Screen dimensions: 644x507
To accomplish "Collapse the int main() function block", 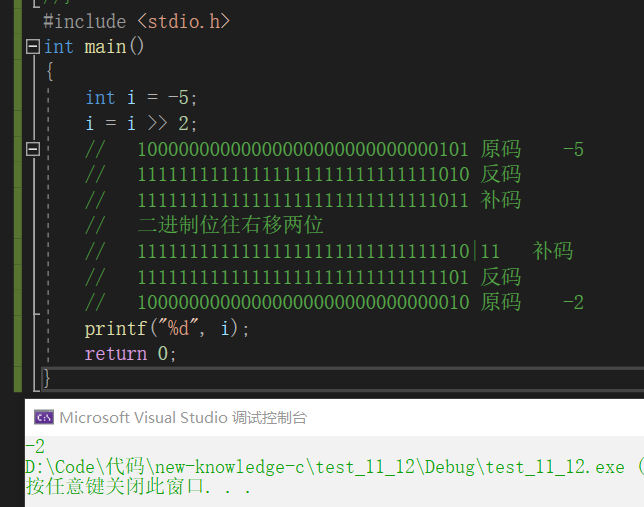I will [33, 47].
